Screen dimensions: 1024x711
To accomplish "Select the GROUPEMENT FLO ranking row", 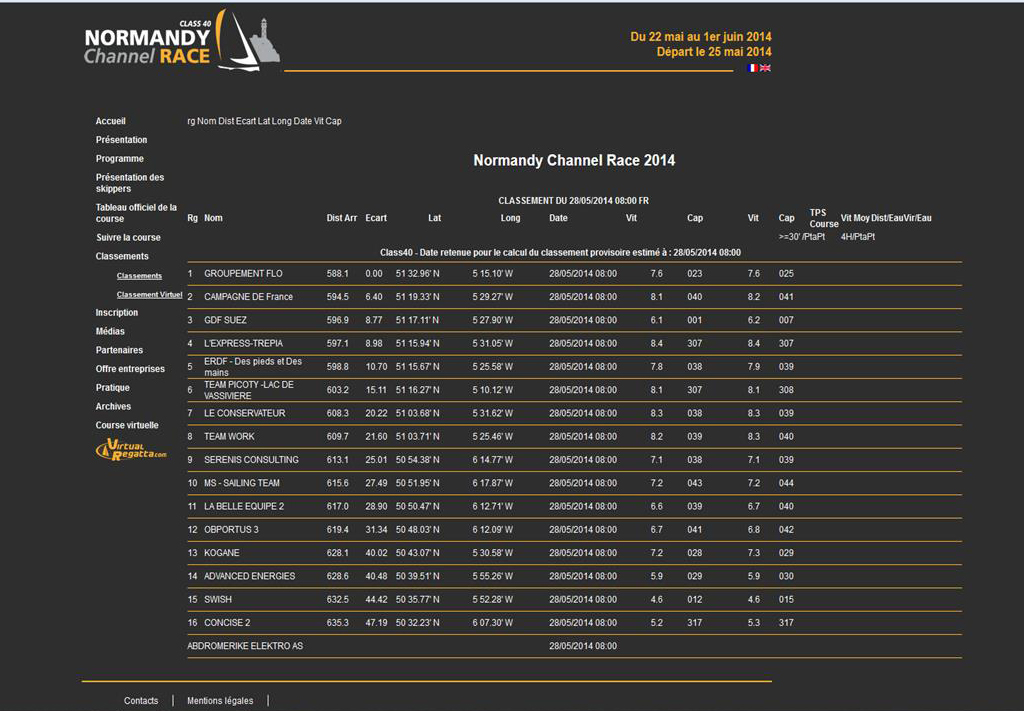I will [243, 274].
